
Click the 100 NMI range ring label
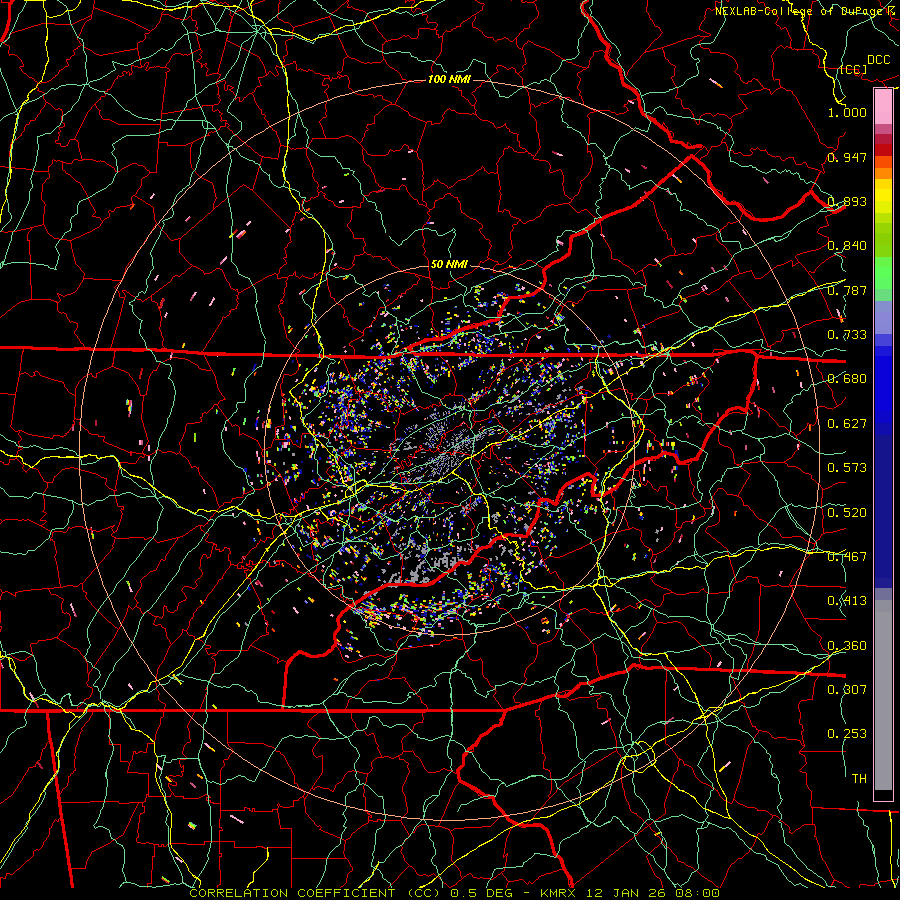coord(449,79)
